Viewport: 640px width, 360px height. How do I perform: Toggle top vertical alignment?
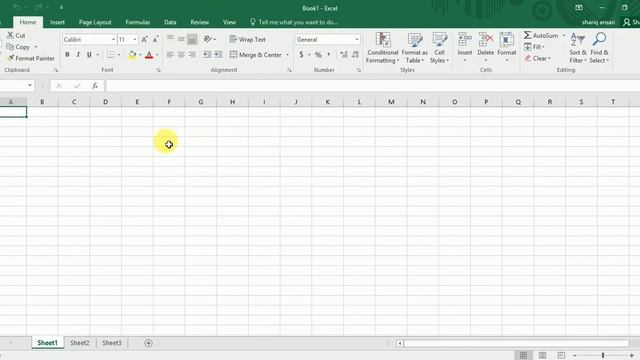coord(170,39)
